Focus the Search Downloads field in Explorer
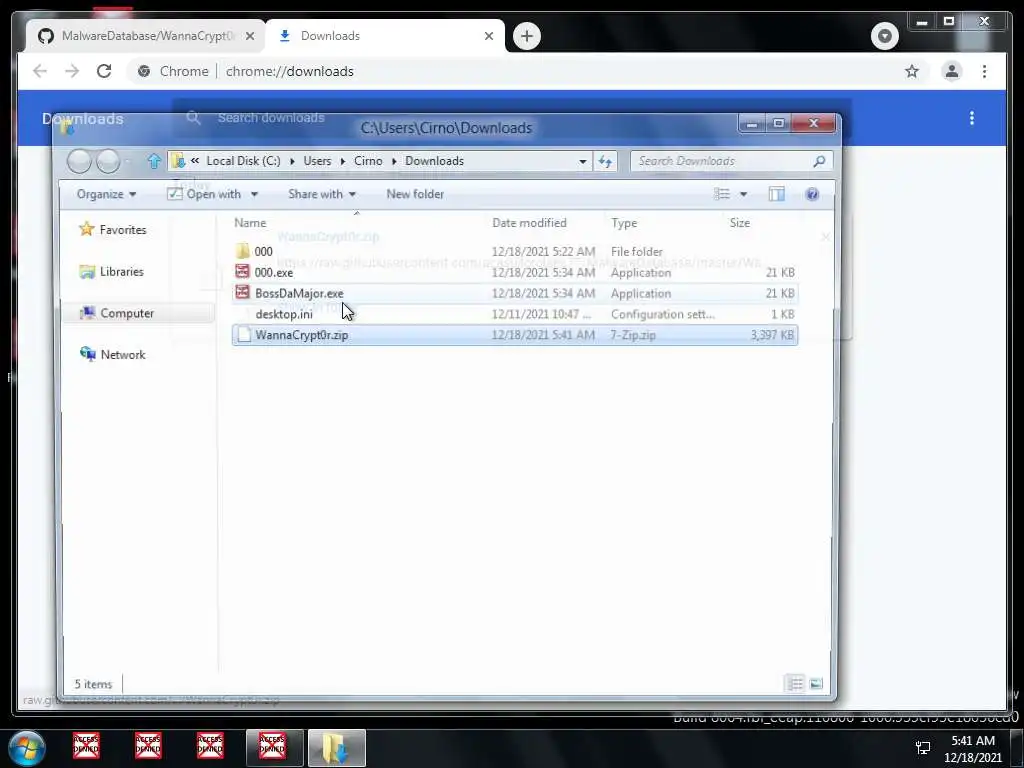Image resolution: width=1024 pixels, height=768 pixels. tap(731, 161)
